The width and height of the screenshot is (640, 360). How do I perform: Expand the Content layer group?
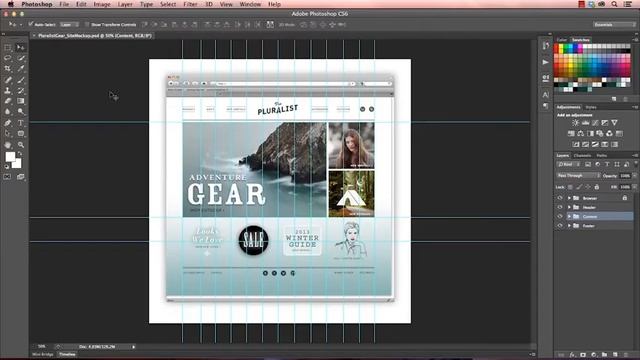[x=569, y=216]
